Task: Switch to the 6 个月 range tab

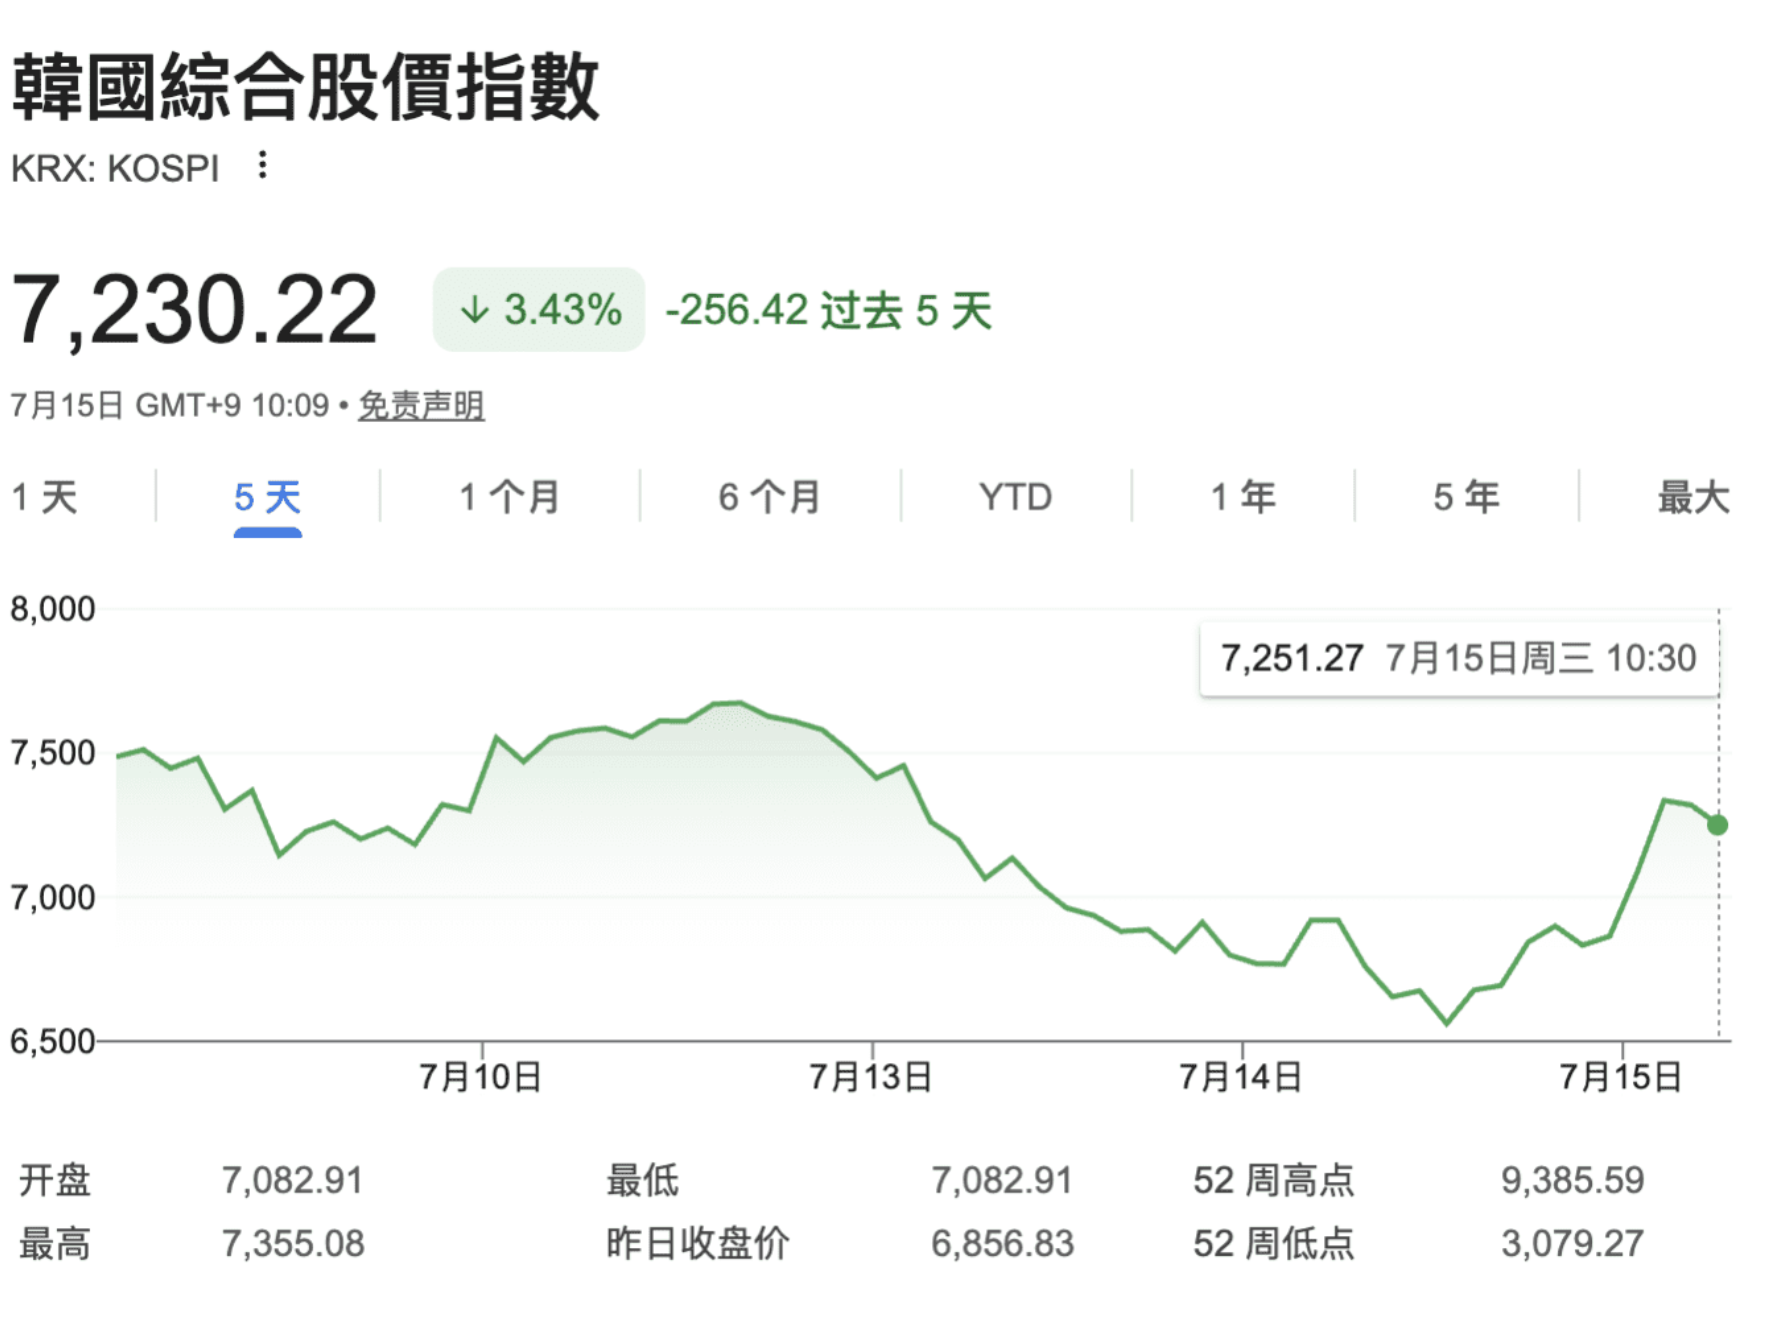Action: point(769,497)
